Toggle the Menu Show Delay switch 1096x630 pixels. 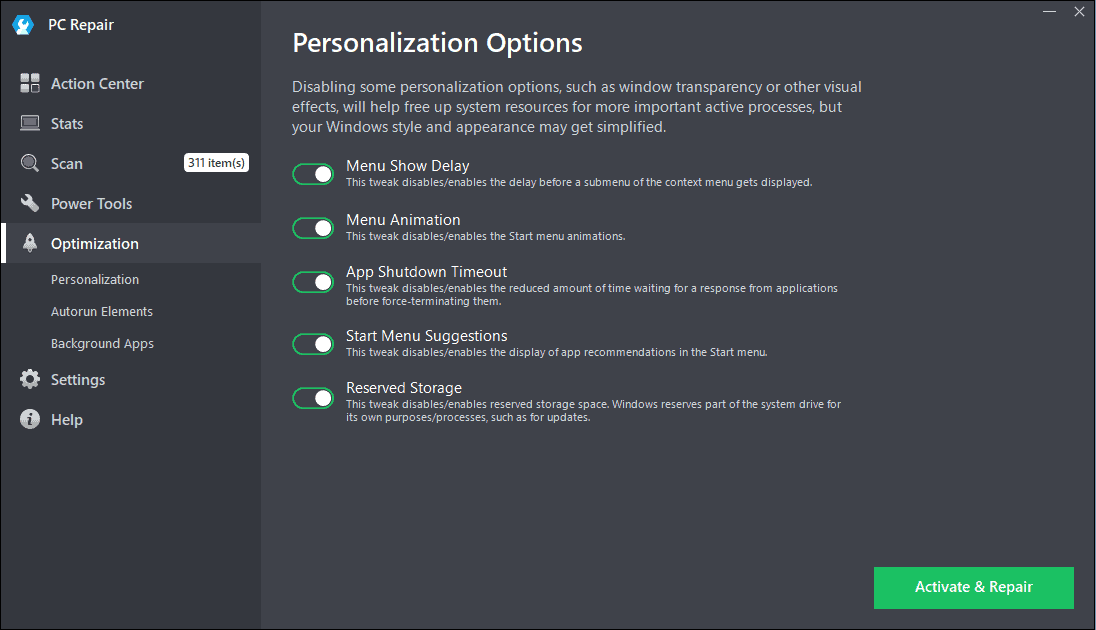pyautogui.click(x=313, y=174)
